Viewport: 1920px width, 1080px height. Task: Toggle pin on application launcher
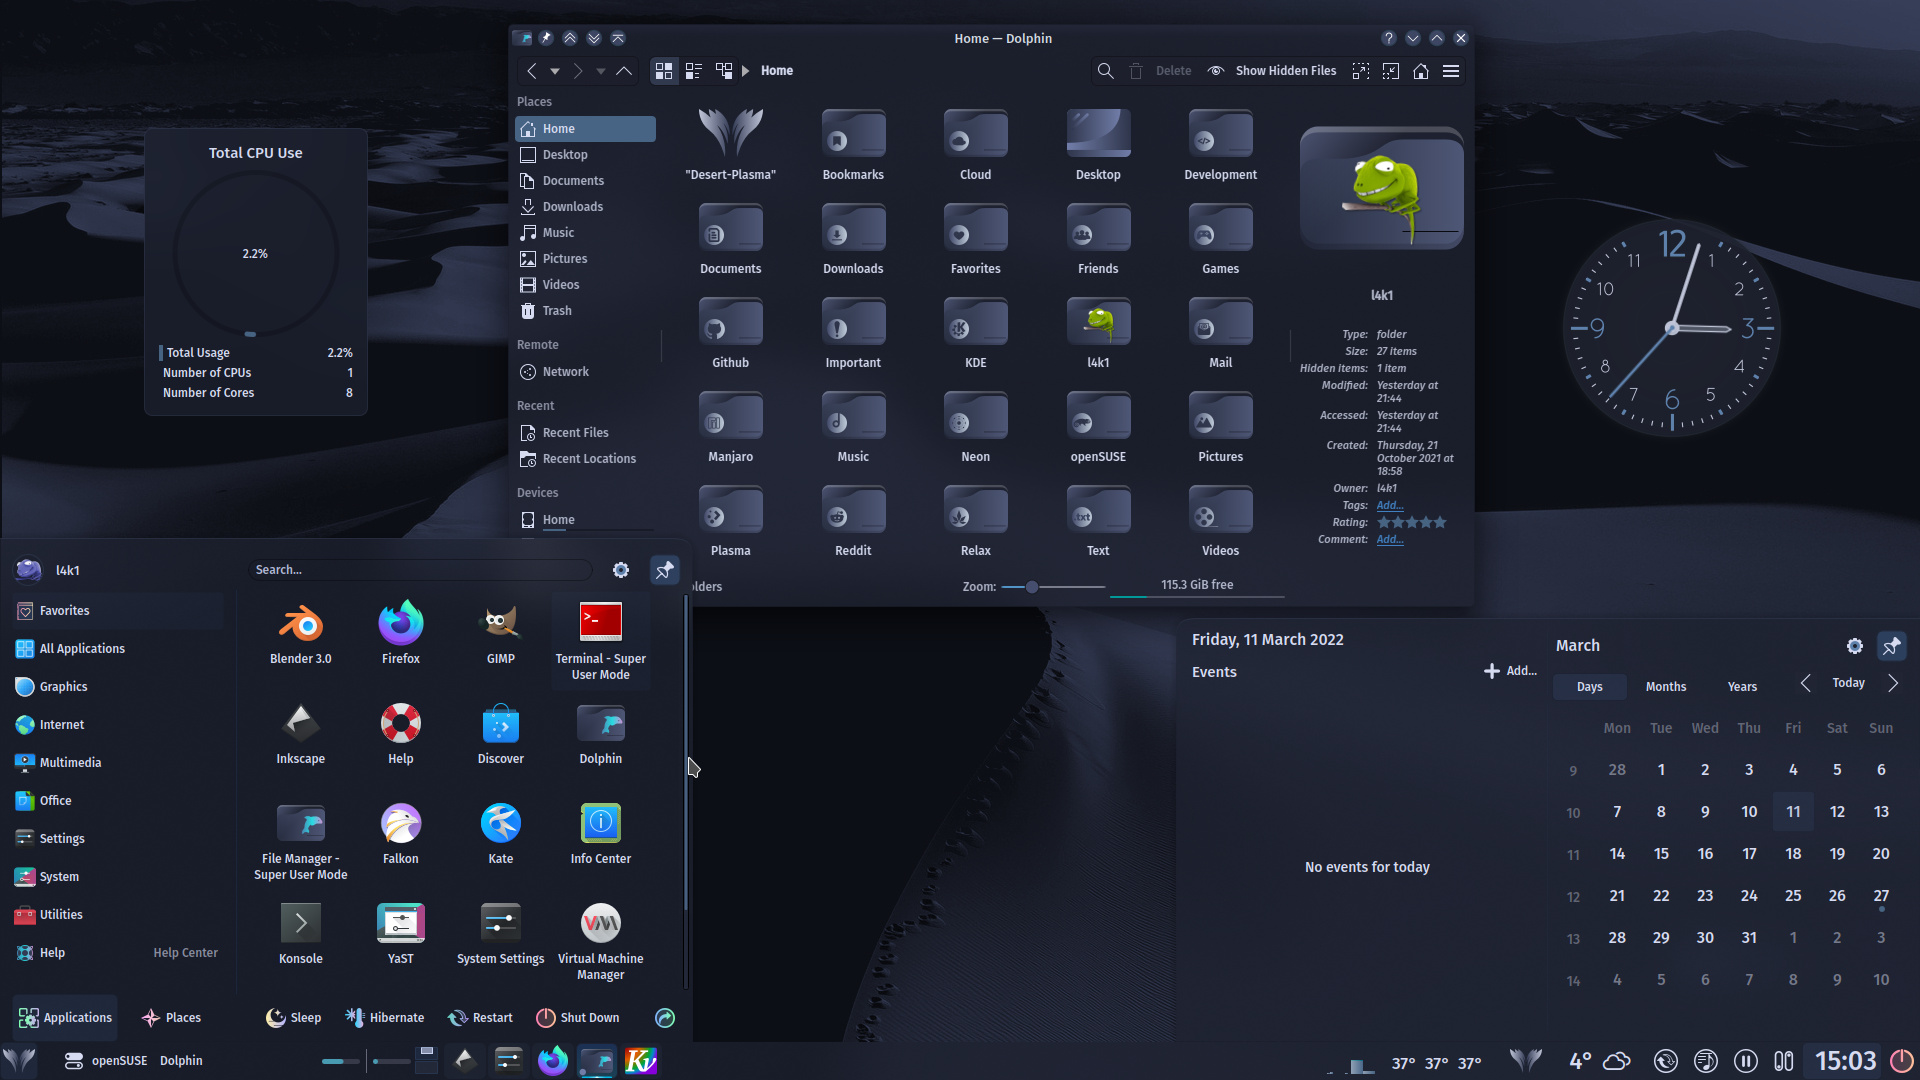click(664, 570)
